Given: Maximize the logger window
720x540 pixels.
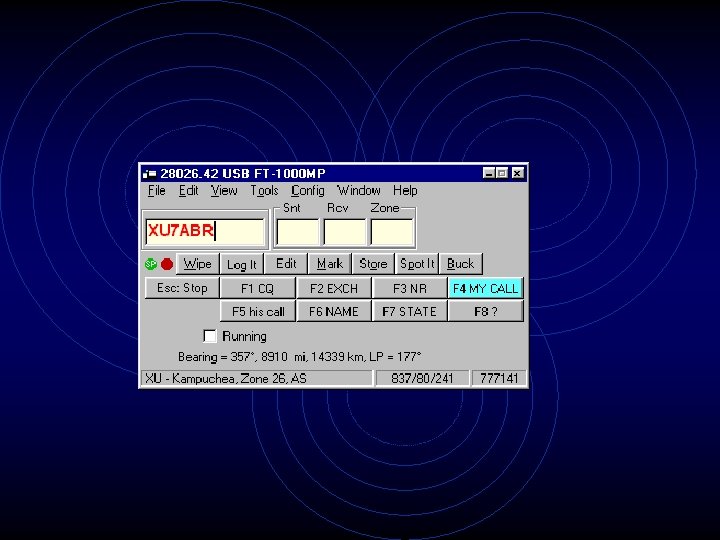Looking at the screenshot, I should coord(501,173).
